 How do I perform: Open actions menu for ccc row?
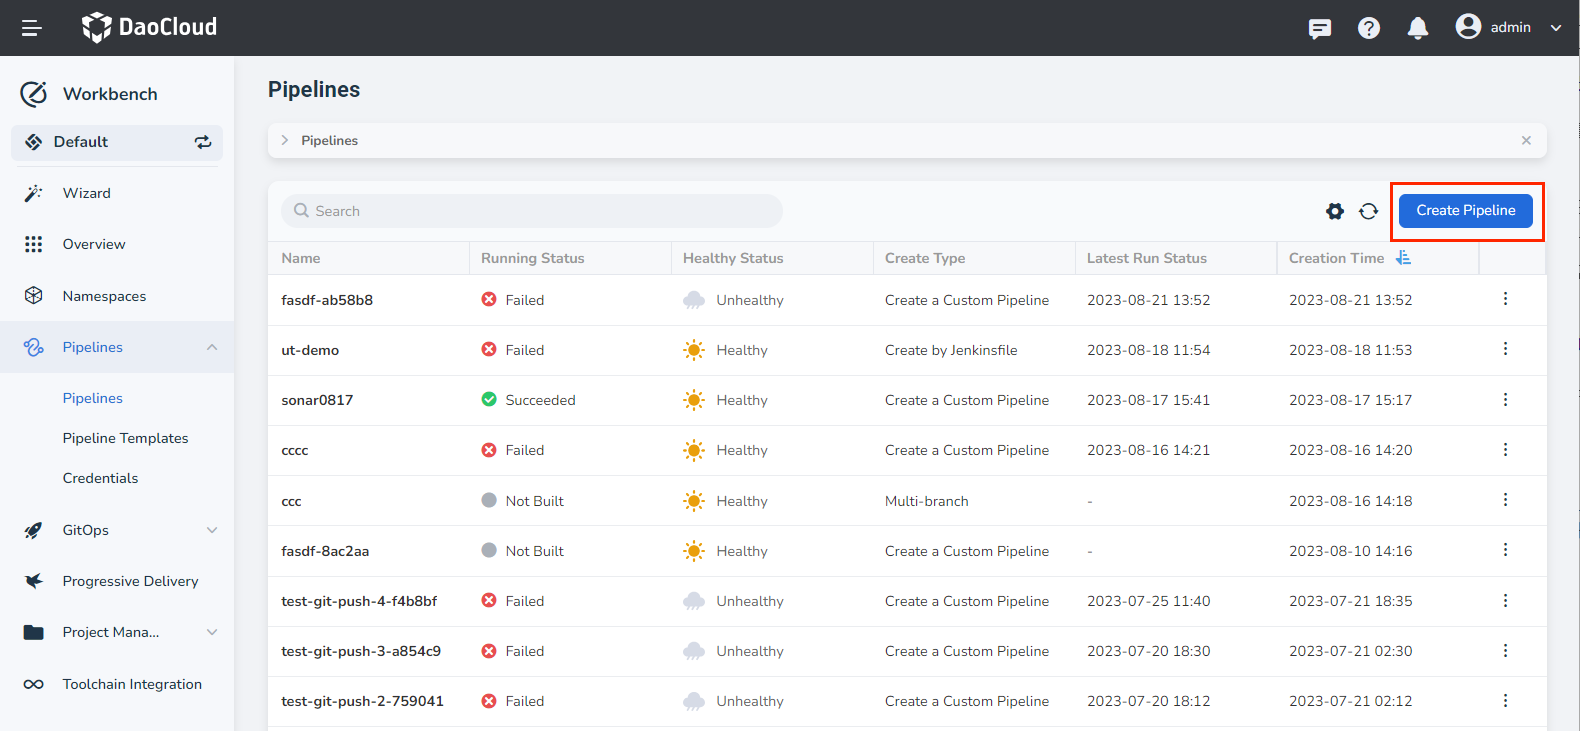tap(1505, 500)
